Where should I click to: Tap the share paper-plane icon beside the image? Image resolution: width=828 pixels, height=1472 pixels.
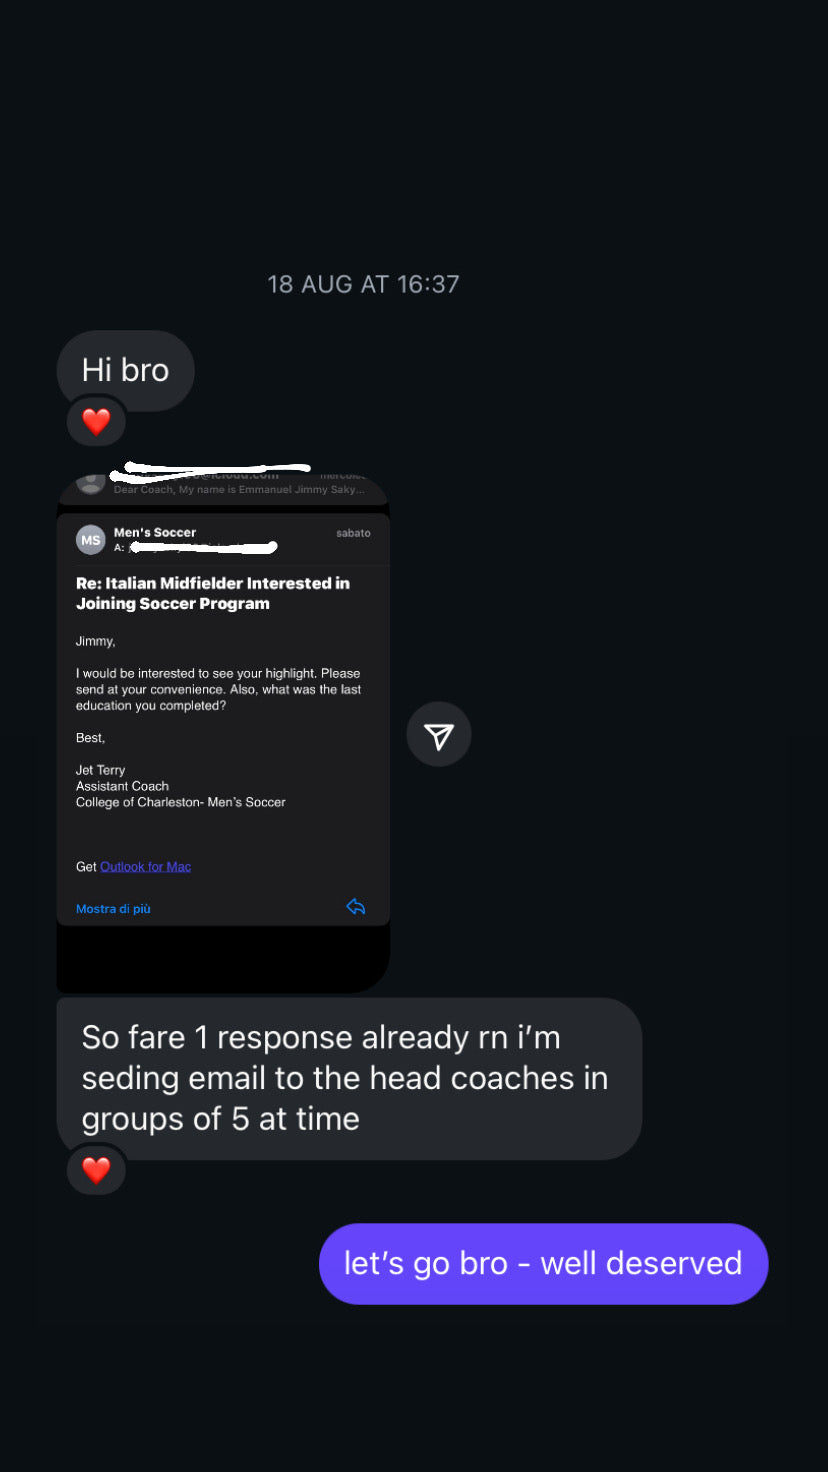[x=438, y=735]
